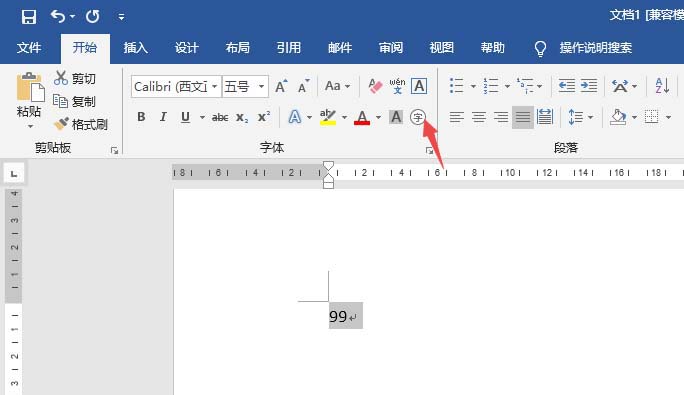Switch to the 视图 tab
Viewport: 684px width, 395px height.
(x=442, y=48)
